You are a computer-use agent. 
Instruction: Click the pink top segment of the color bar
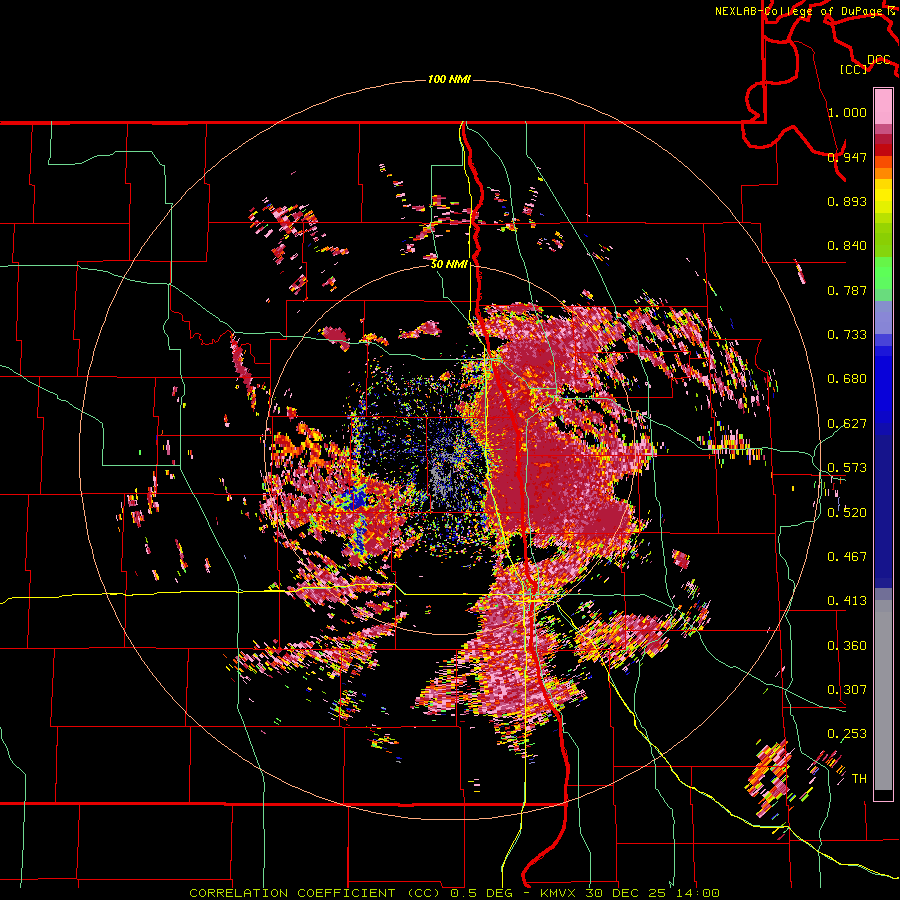tap(883, 106)
